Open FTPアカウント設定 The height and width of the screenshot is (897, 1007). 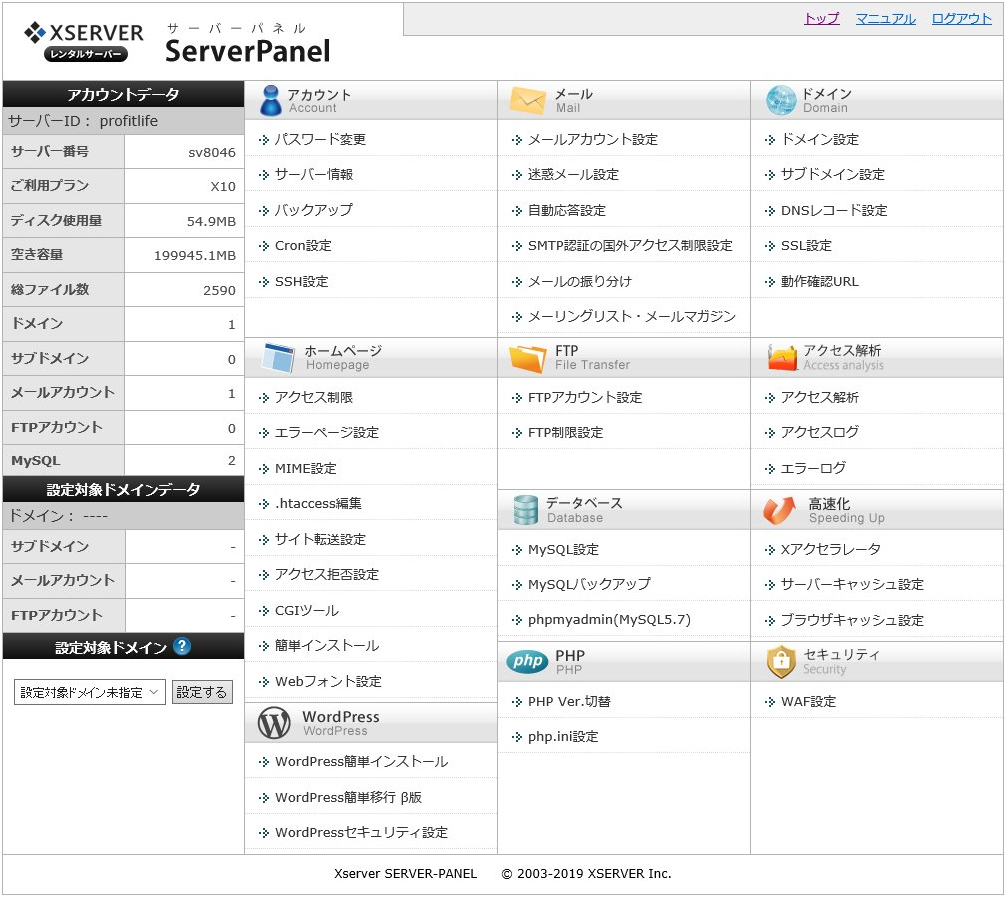(x=585, y=397)
